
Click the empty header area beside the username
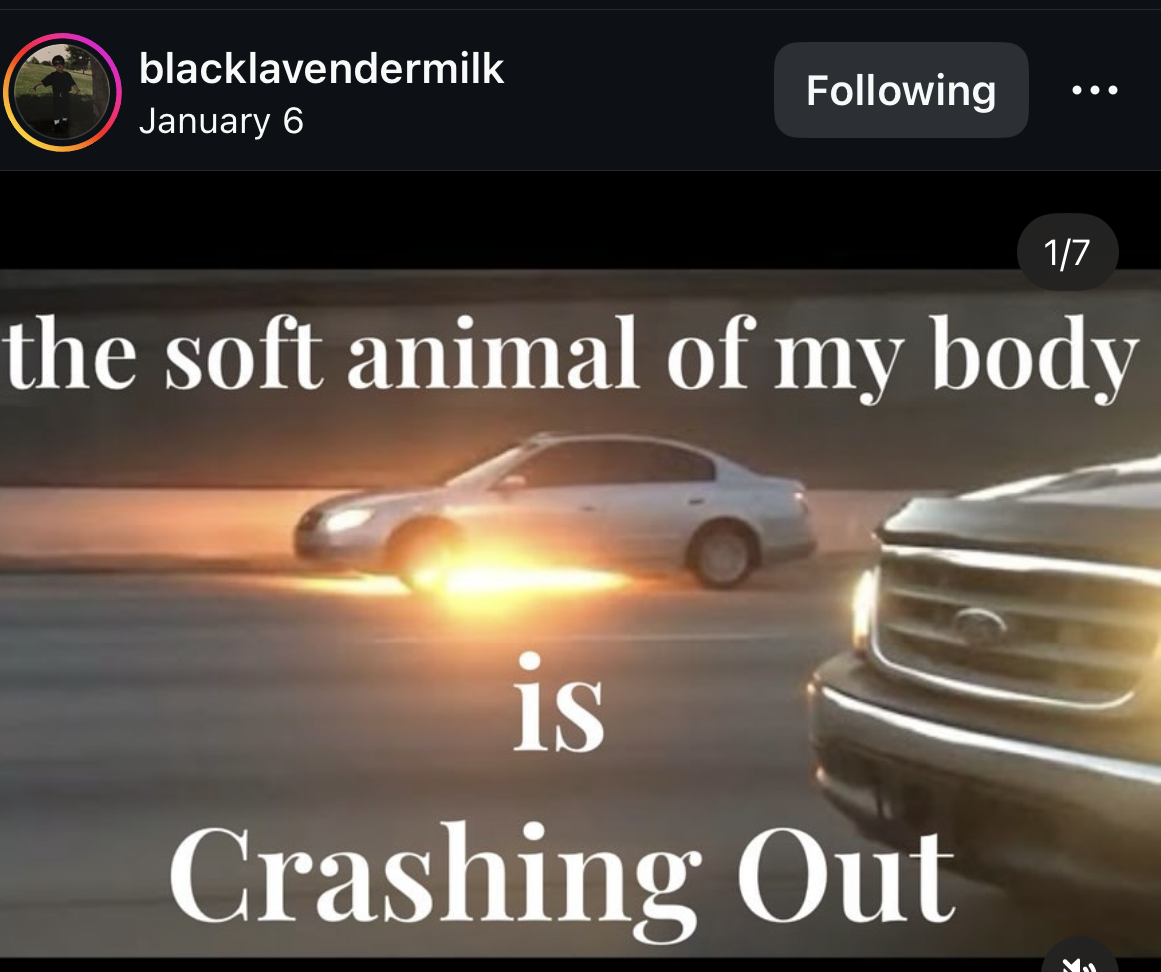tap(637, 90)
